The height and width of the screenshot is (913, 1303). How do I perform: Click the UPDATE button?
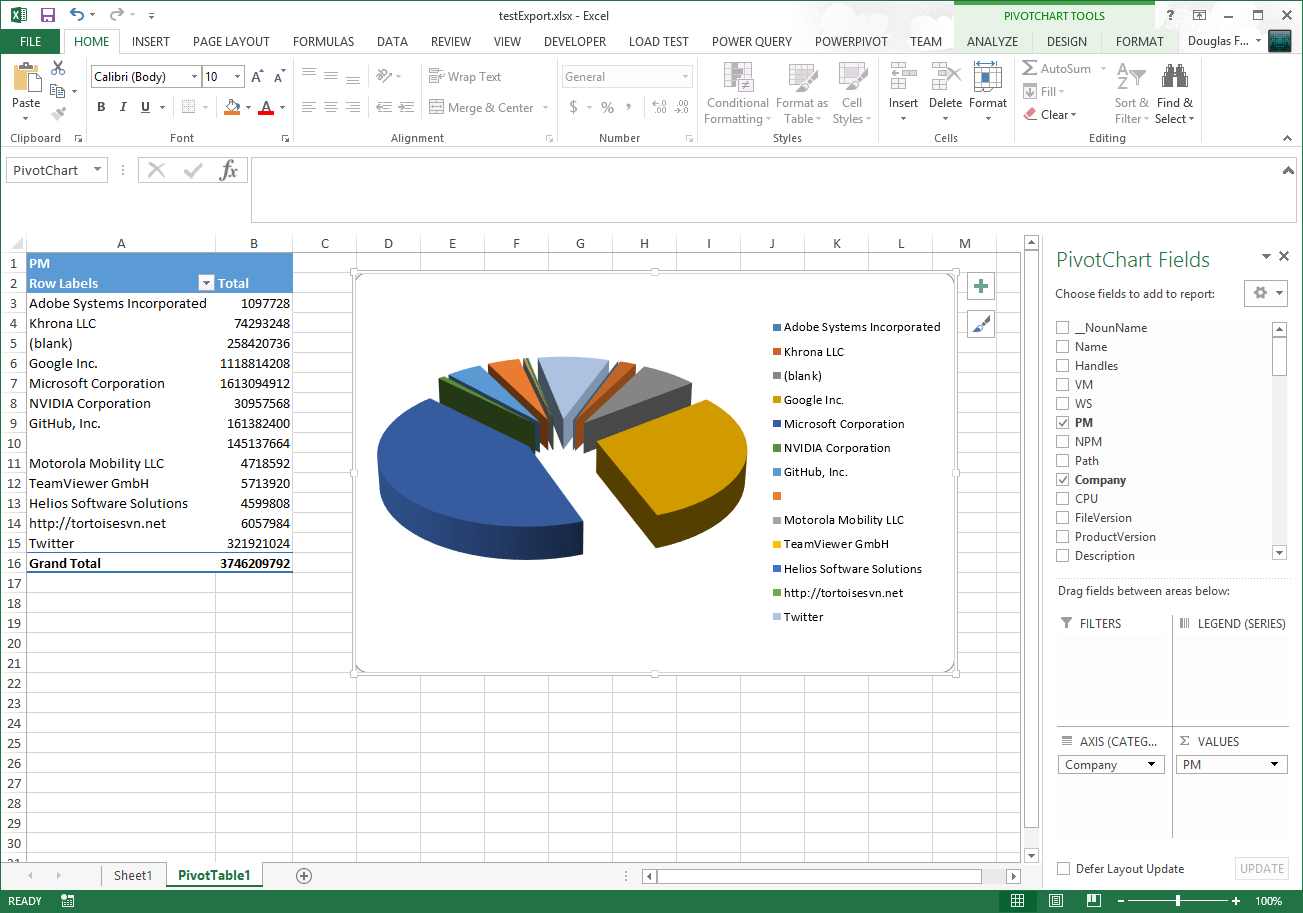pyautogui.click(x=1262, y=869)
